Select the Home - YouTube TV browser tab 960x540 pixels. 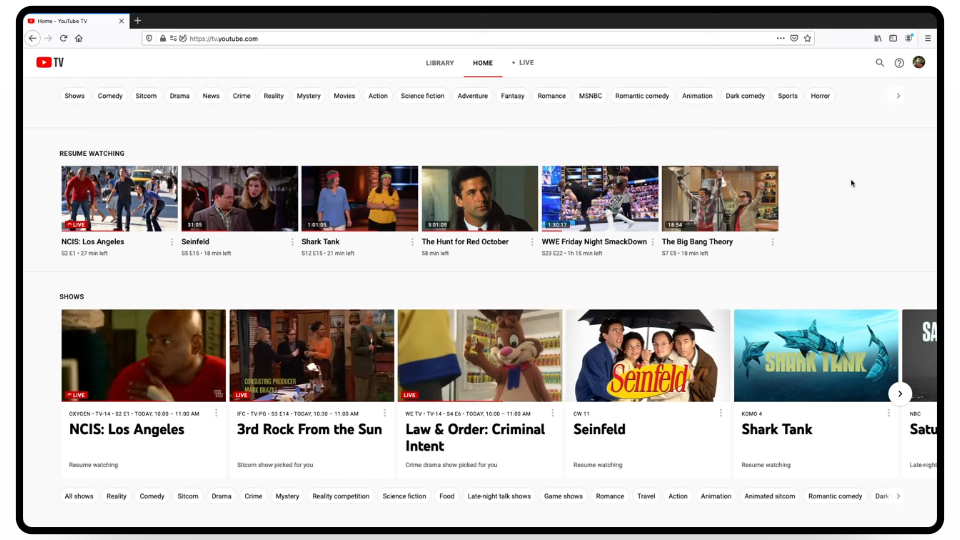pos(76,21)
